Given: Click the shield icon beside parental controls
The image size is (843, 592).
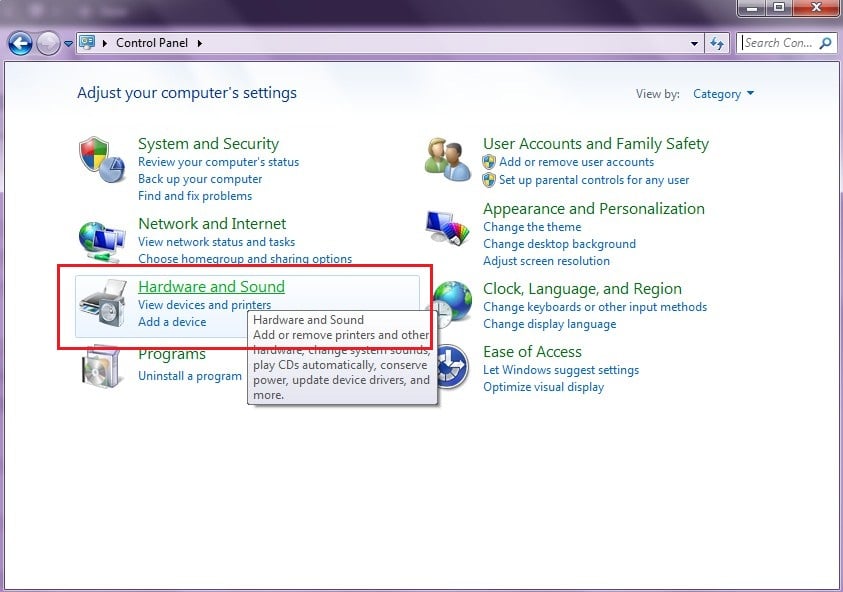Looking at the screenshot, I should [x=489, y=180].
